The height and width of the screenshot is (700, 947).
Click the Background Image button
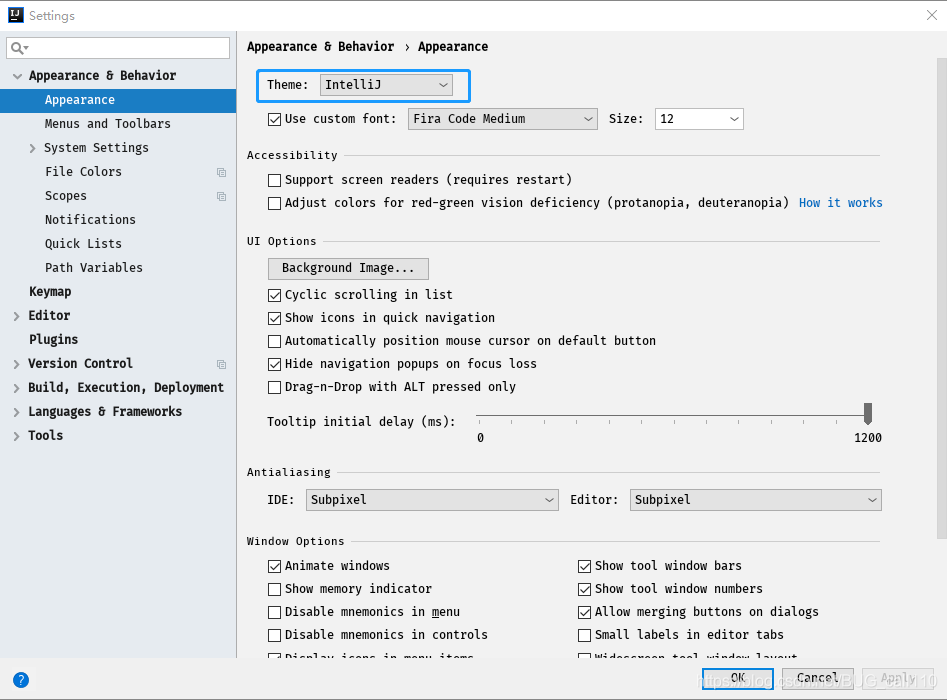pyautogui.click(x=347, y=268)
